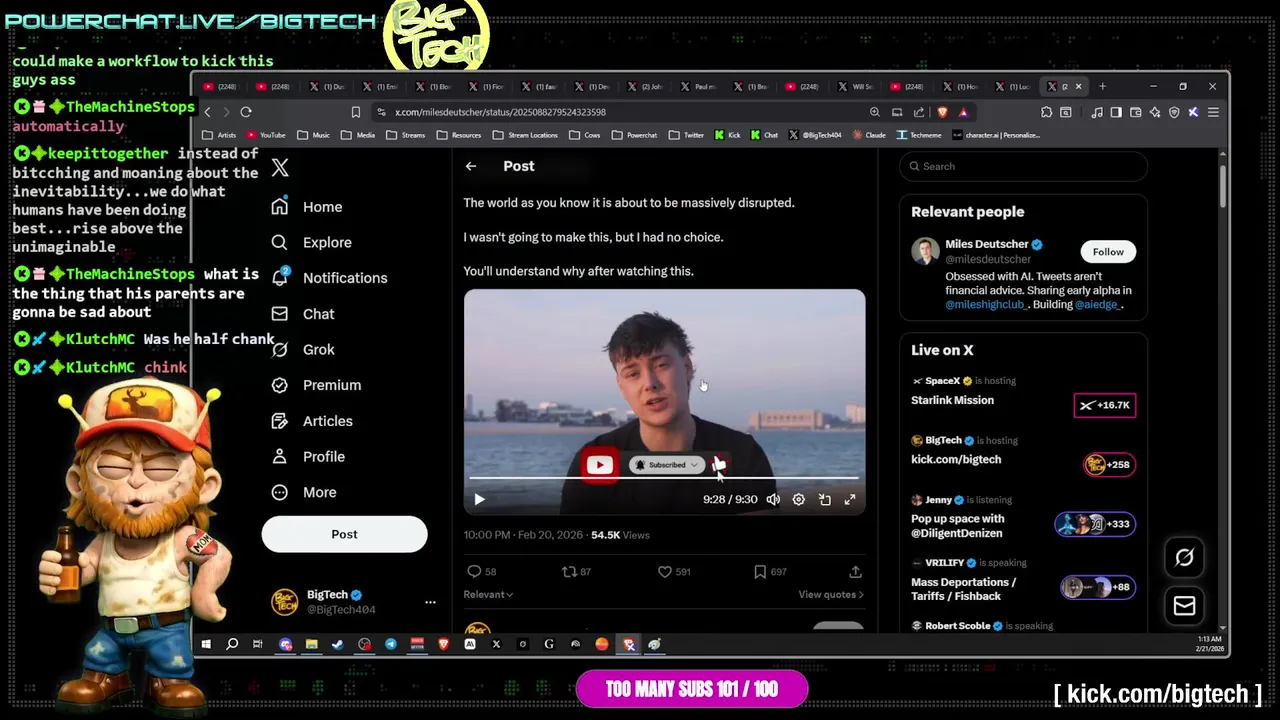Open the Claude bookmark
The width and height of the screenshot is (1280, 720).
868,135
